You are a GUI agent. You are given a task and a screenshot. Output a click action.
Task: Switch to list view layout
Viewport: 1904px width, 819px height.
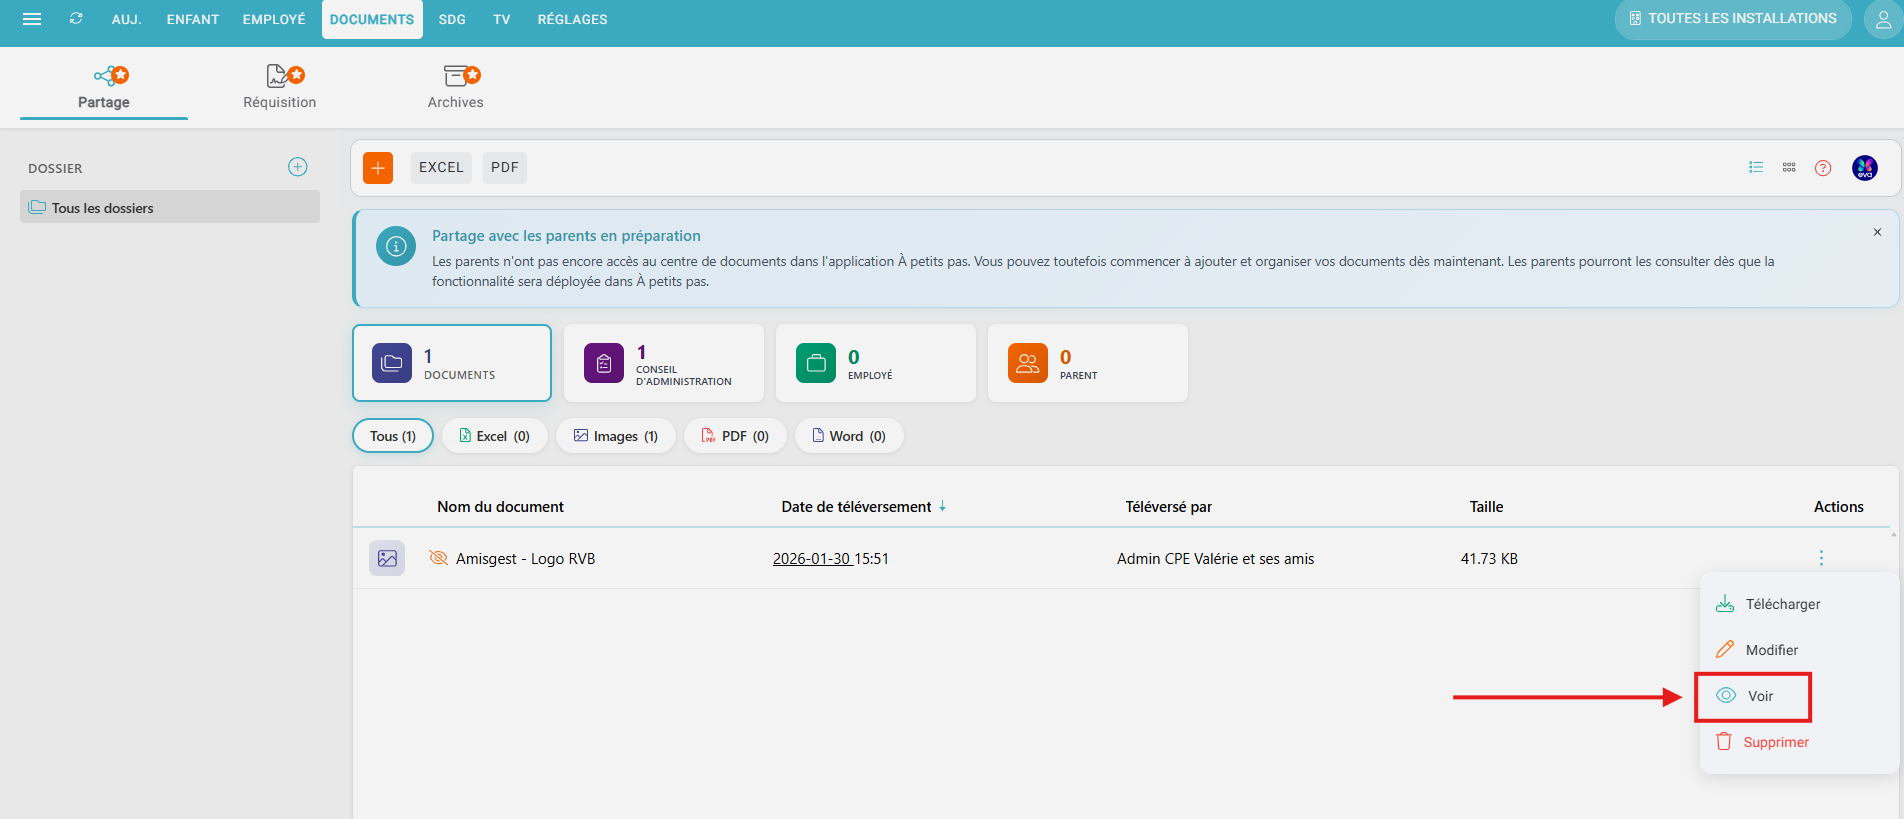1755,168
